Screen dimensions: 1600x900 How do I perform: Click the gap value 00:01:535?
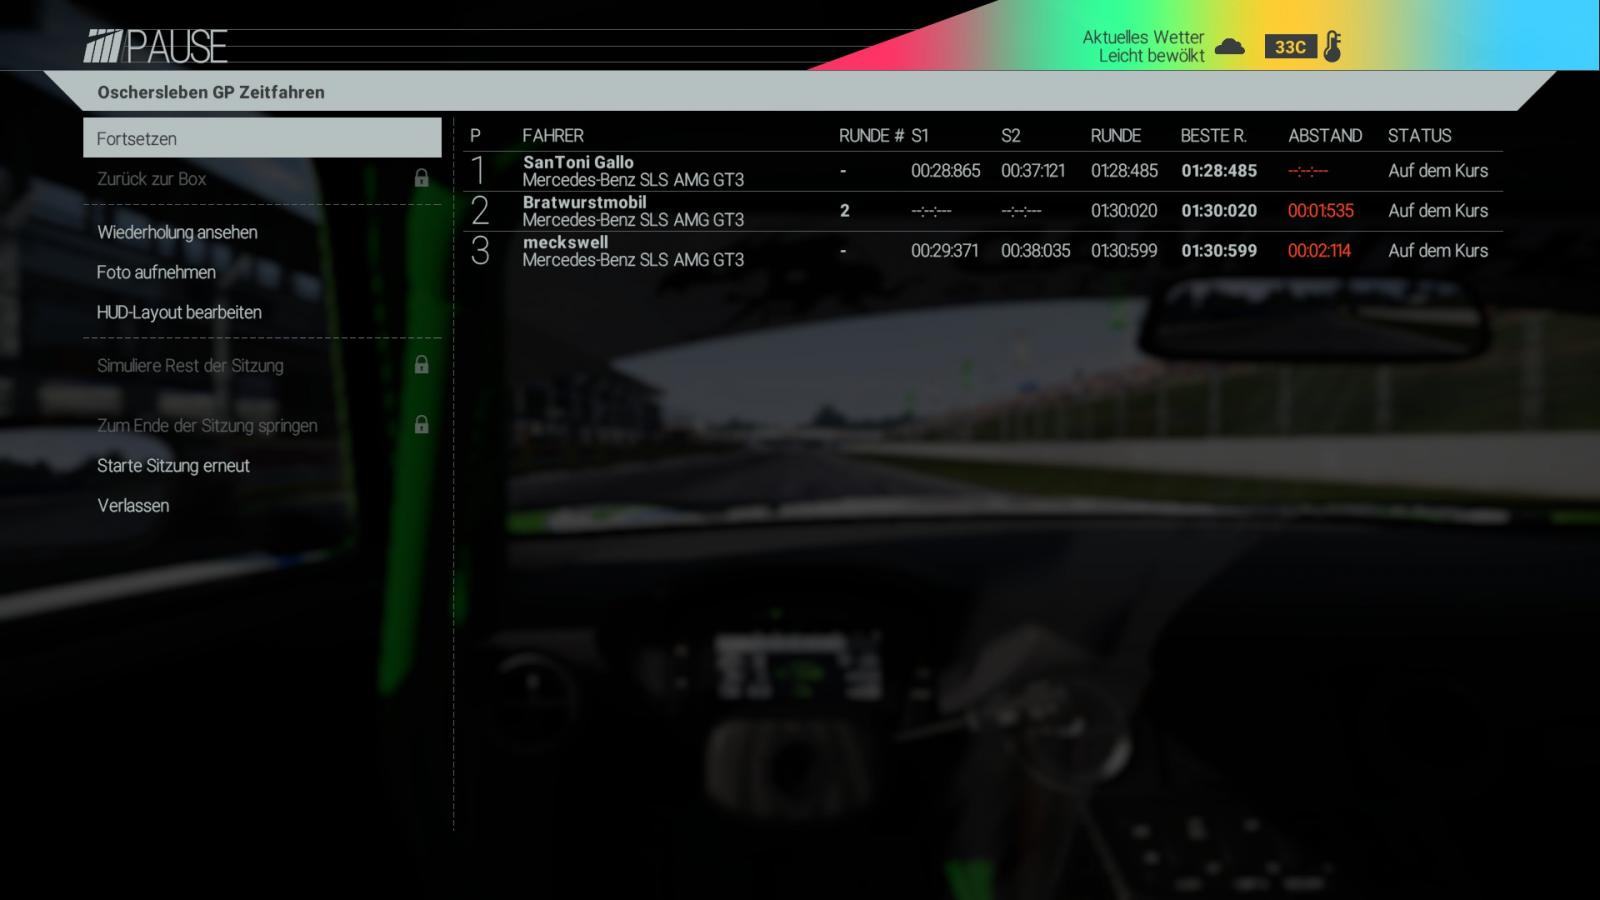click(x=1320, y=211)
